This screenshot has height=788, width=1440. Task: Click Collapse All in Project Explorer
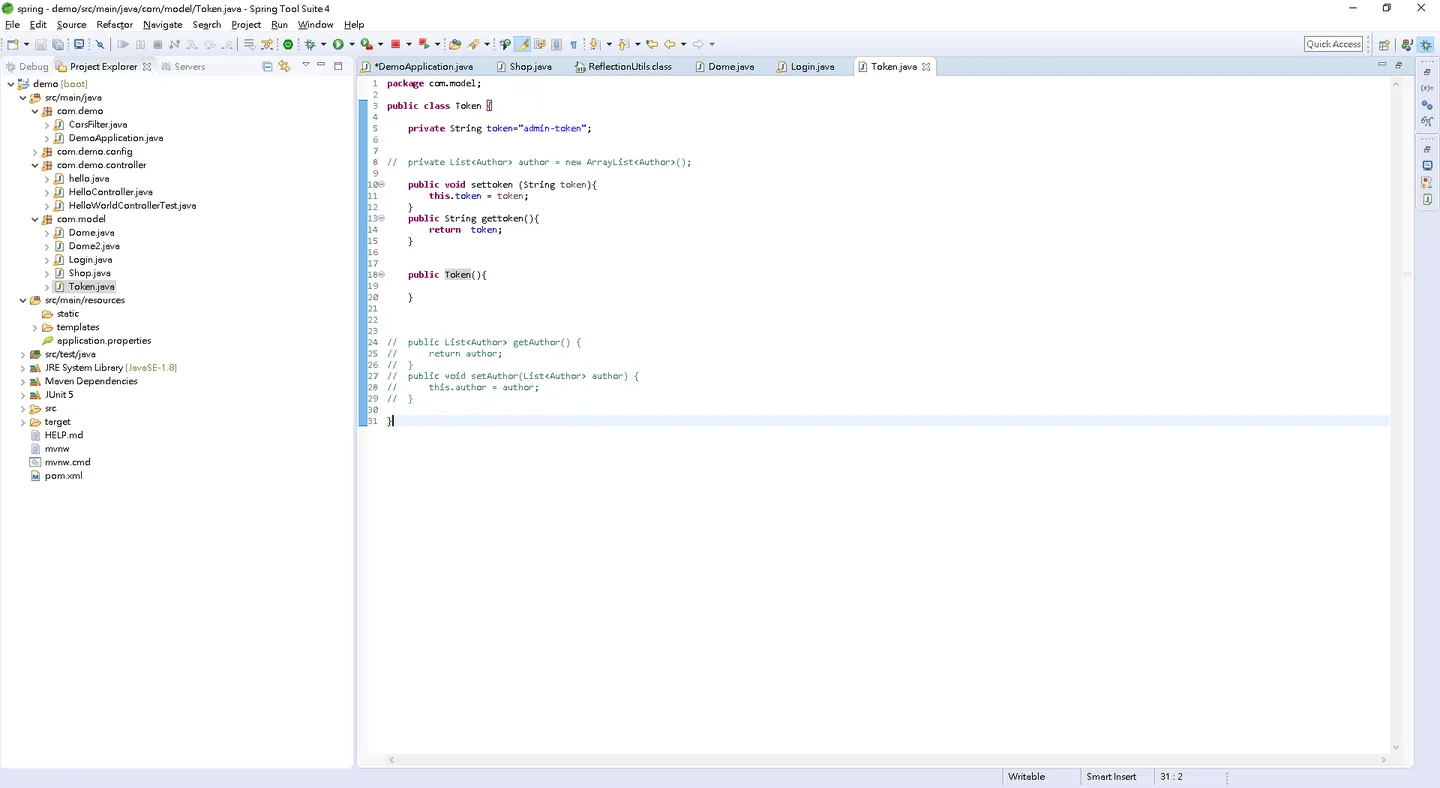267,66
